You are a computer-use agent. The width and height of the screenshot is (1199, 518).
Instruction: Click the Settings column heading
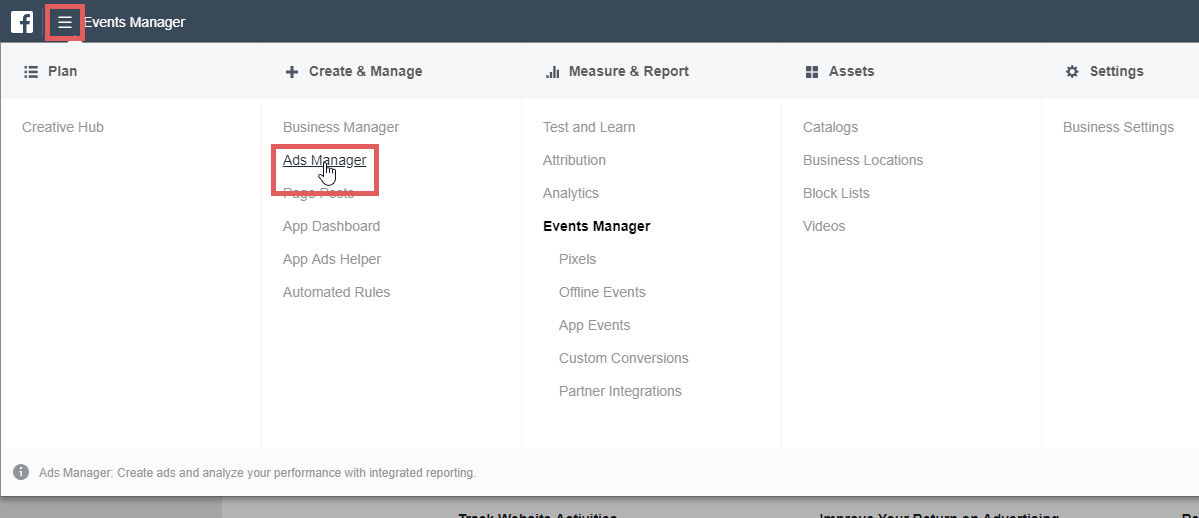(x=1116, y=71)
